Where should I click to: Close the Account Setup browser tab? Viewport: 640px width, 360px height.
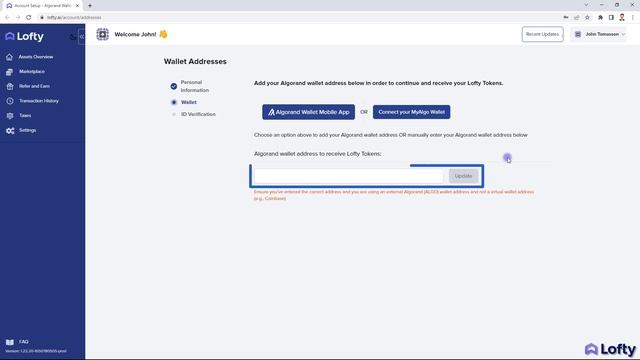(77, 6)
